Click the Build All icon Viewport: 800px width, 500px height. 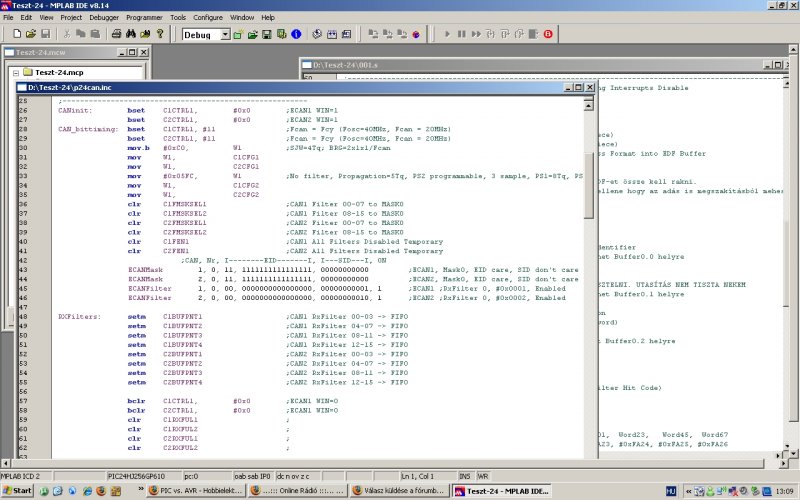tap(346, 34)
